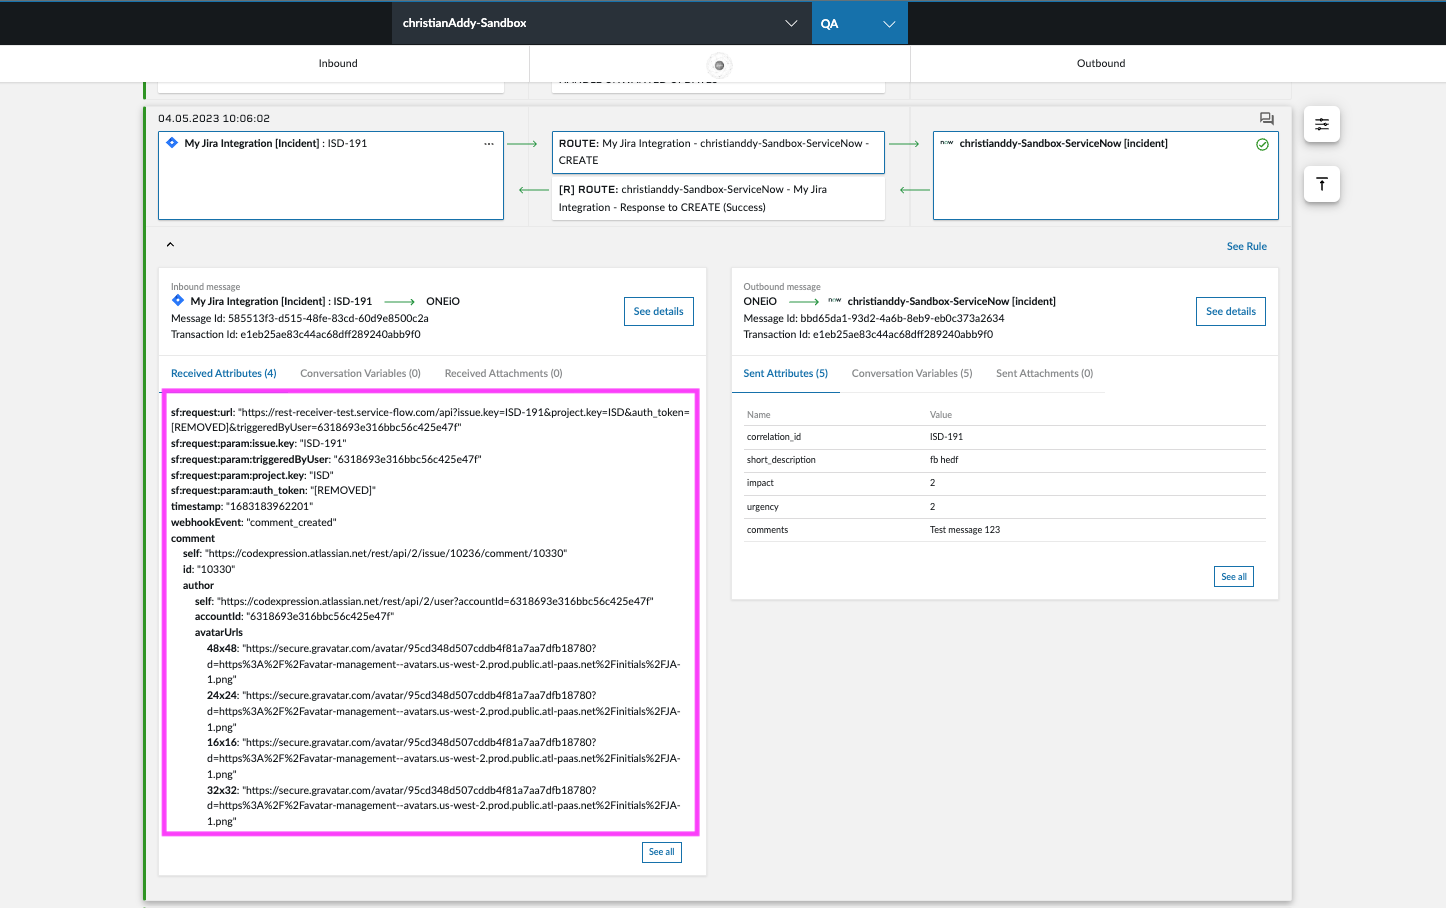The width and height of the screenshot is (1446, 908).
Task: Click the Jira diamond icon in message card
Action: [x=172, y=143]
